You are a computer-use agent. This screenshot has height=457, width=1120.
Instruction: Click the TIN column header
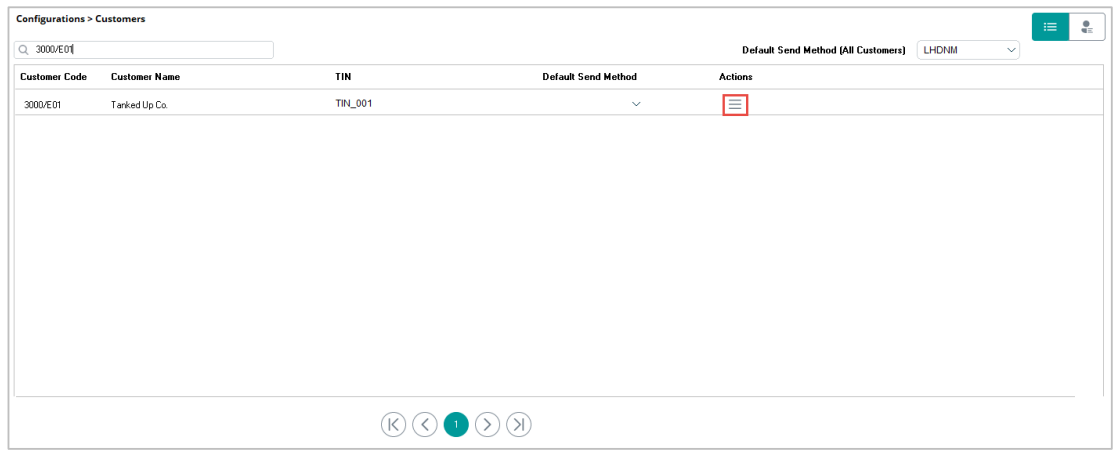(343, 77)
